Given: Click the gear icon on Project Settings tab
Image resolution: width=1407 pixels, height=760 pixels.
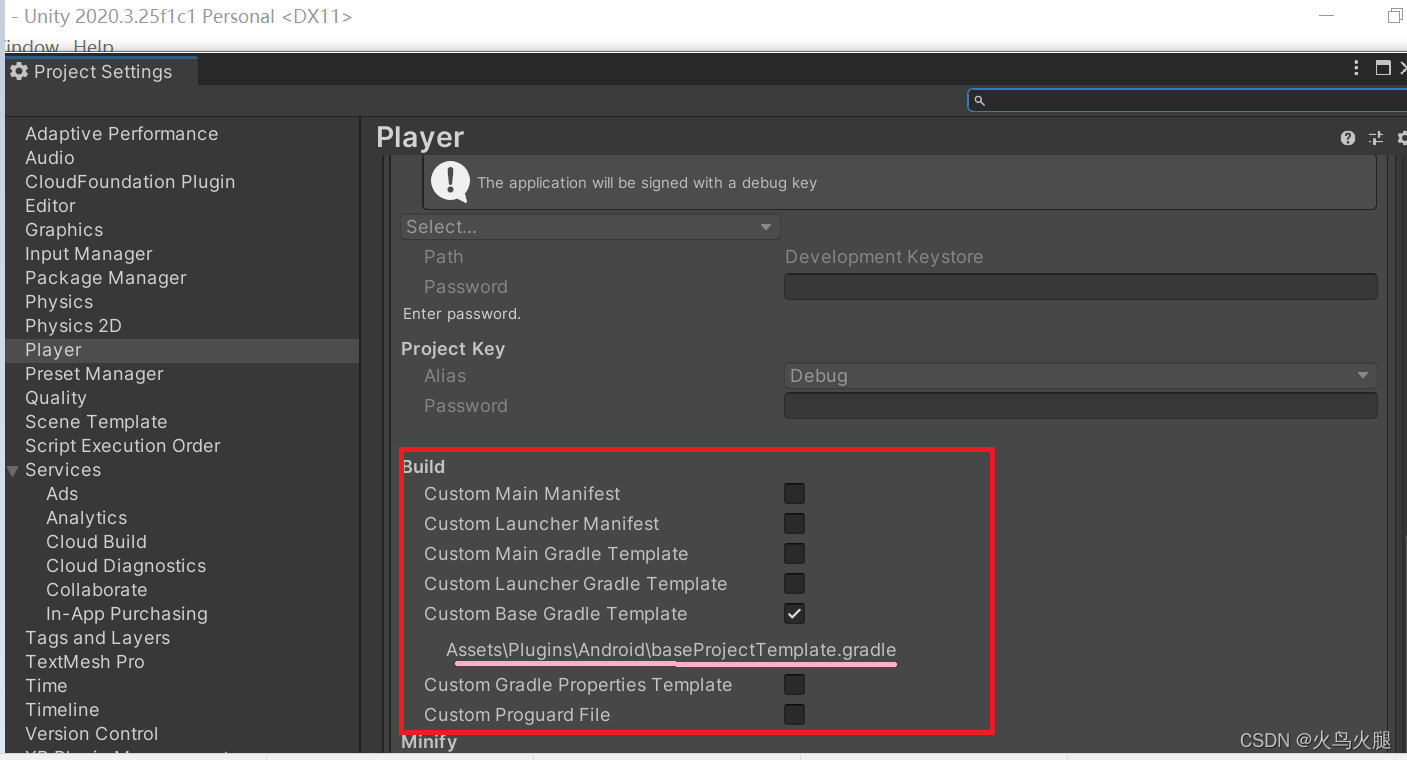Looking at the screenshot, I should tap(18, 71).
